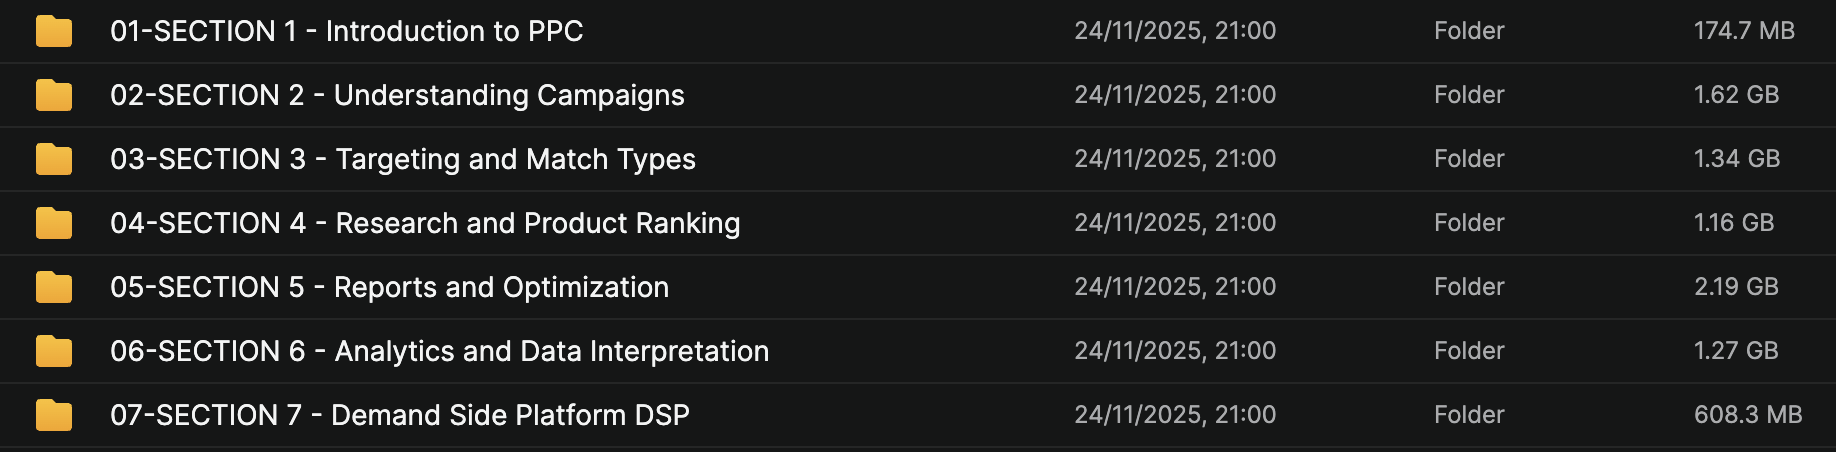Open '02-SECTION 2 - Understanding Campaigns' folder name
Image resolution: width=1836 pixels, height=452 pixels.
(x=397, y=95)
